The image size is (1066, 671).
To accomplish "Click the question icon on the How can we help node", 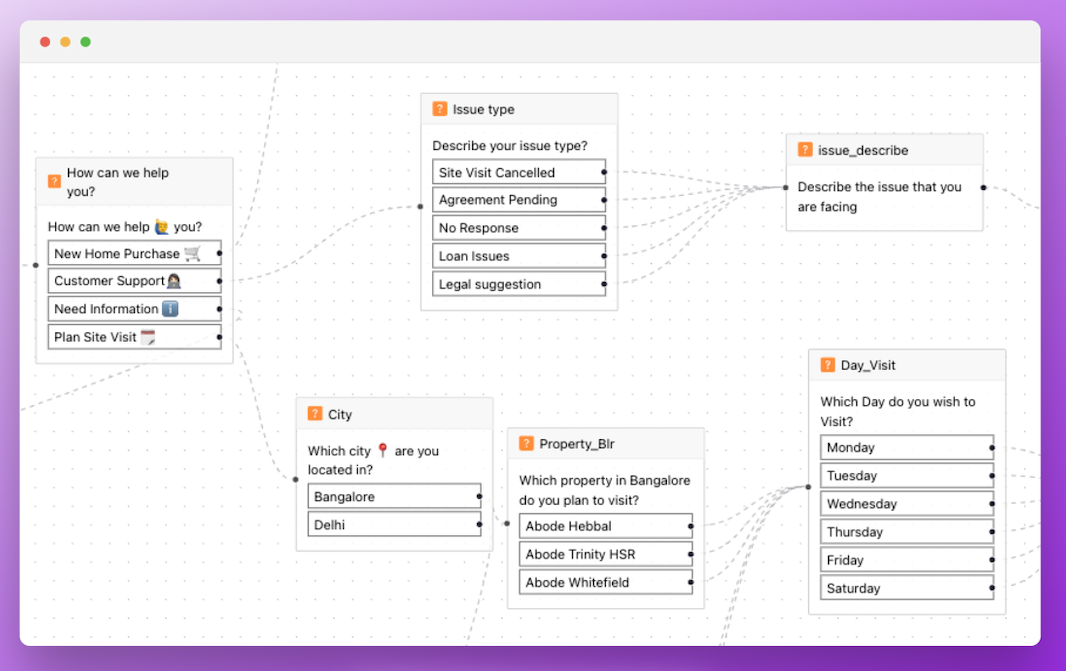I will [54, 181].
